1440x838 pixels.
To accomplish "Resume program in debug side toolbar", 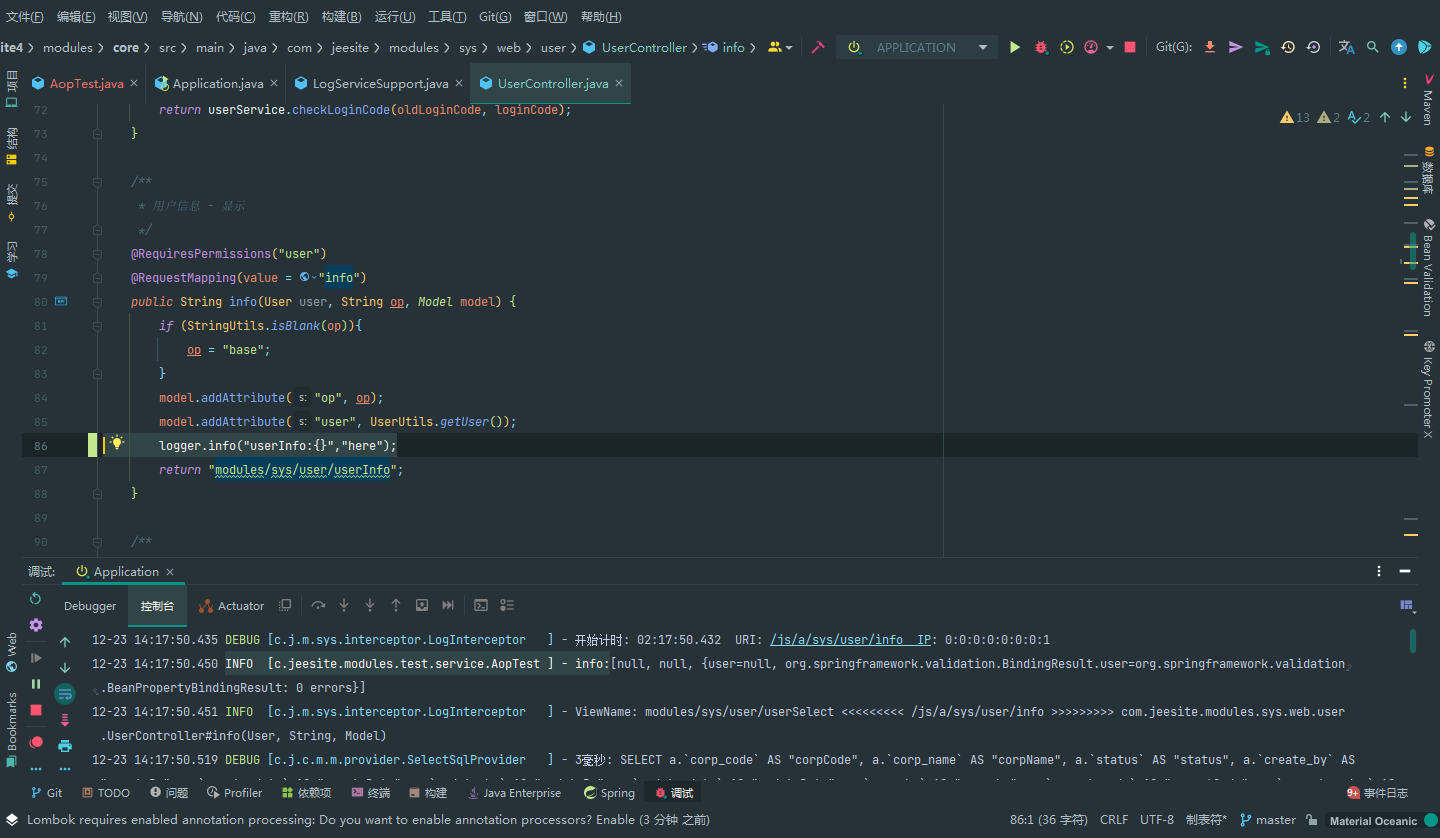I will pos(36,658).
